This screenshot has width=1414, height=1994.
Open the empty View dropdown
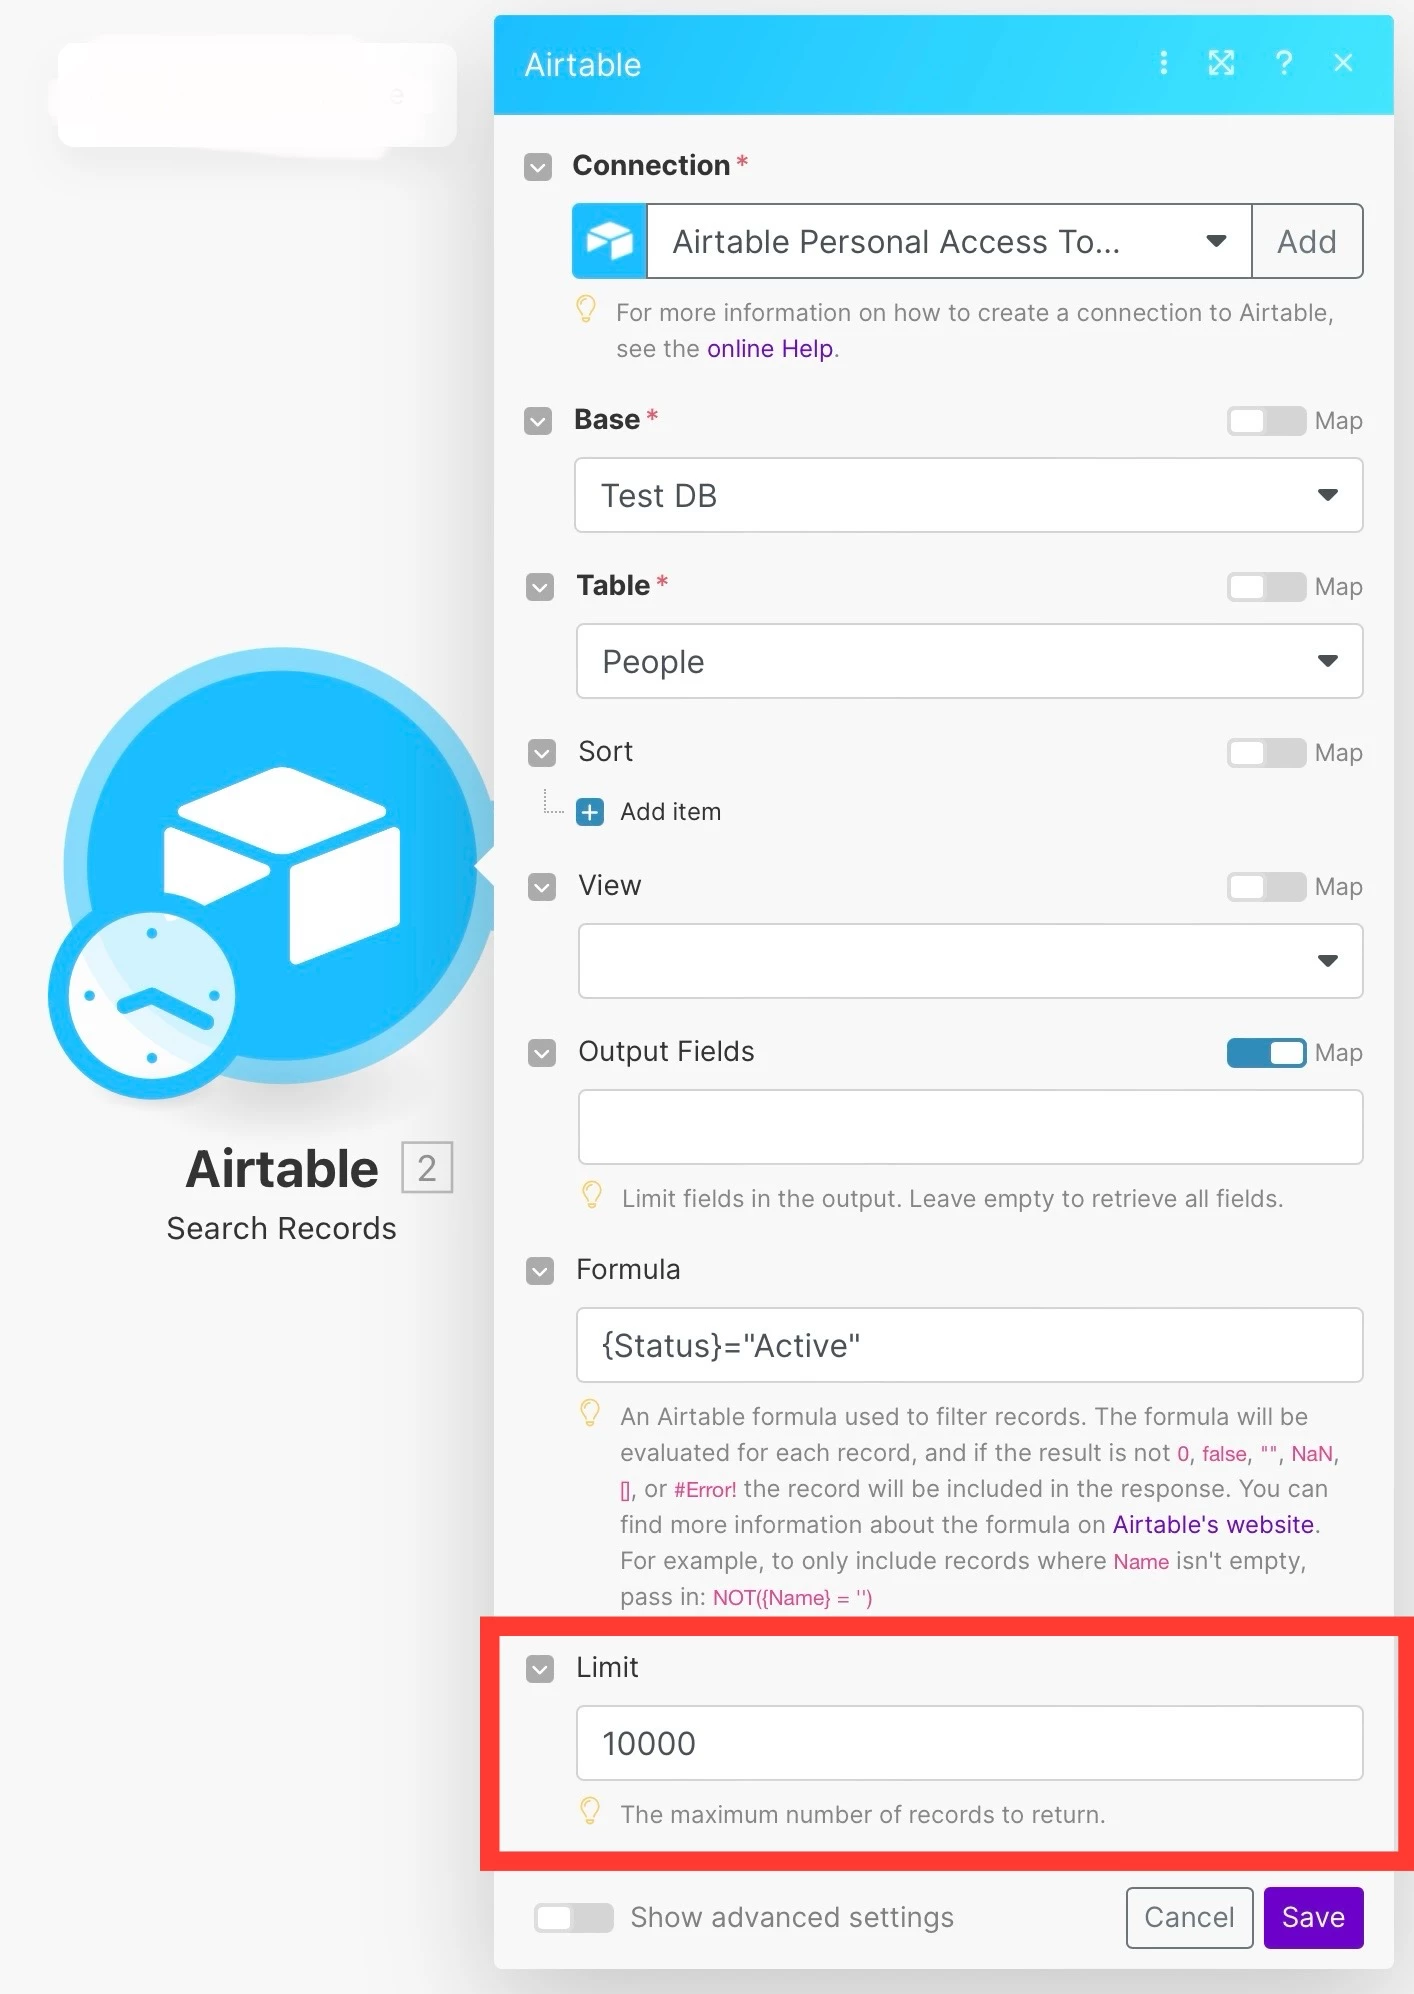[970, 961]
